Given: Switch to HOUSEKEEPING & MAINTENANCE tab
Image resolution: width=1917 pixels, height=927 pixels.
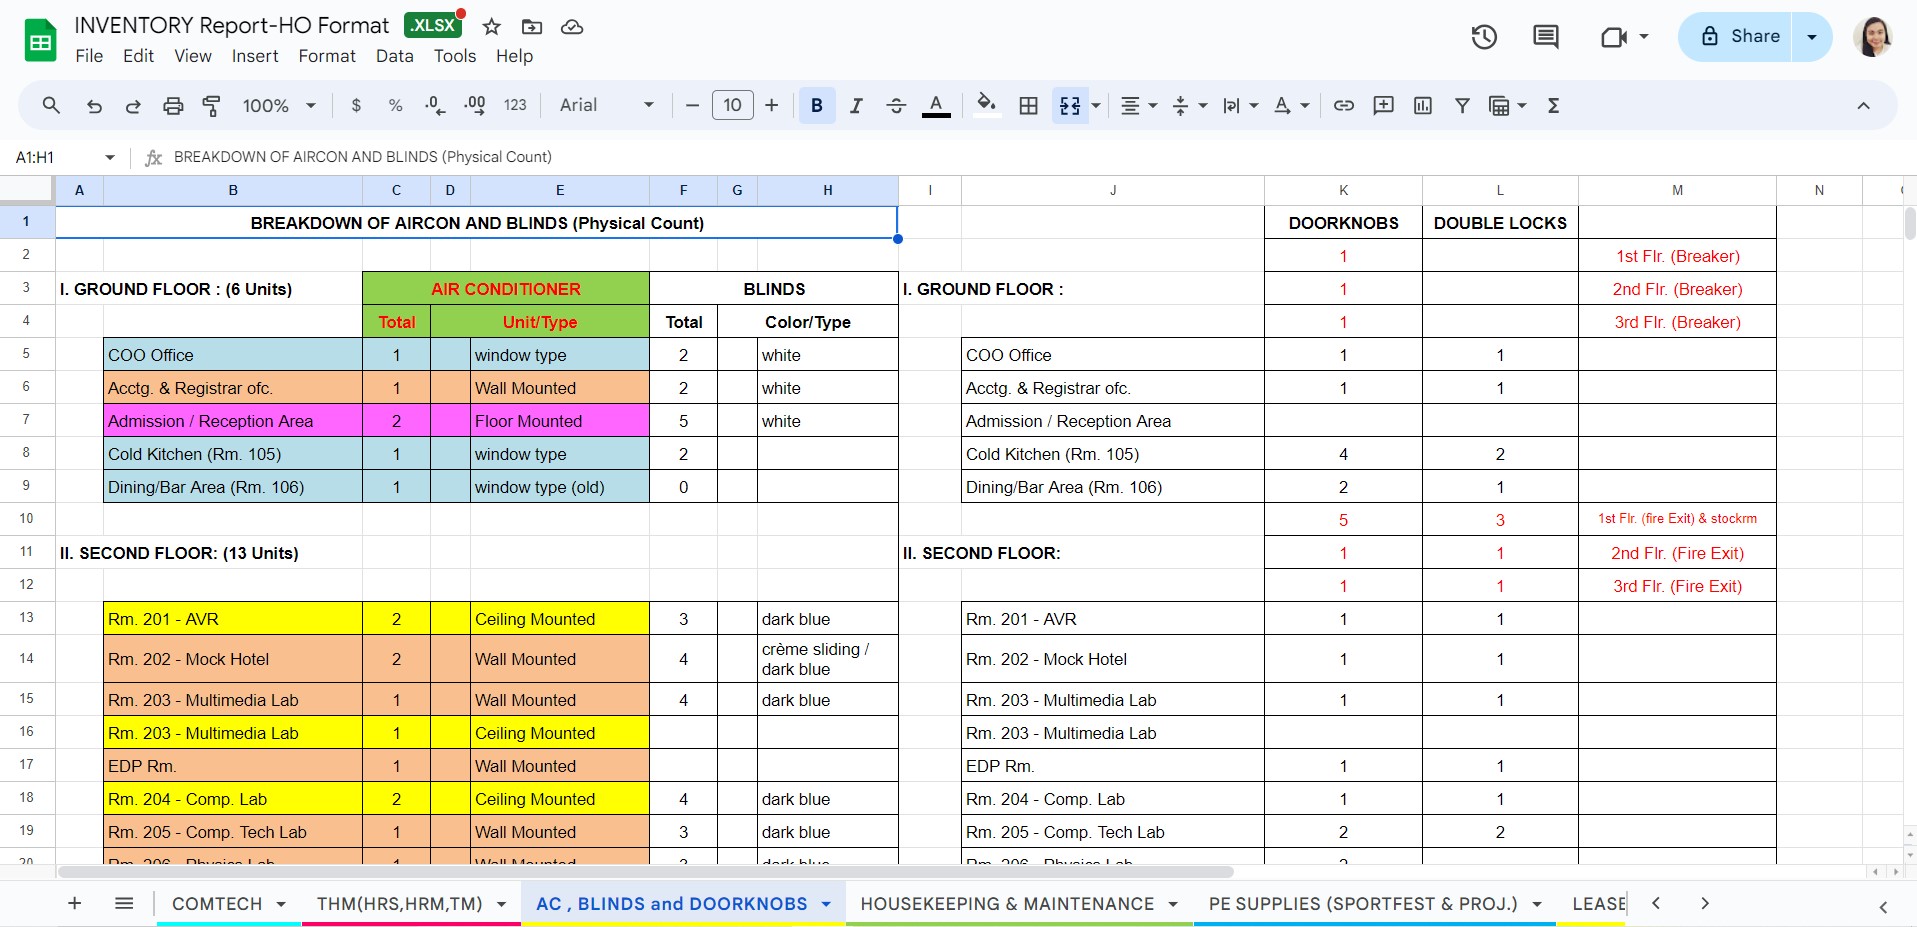Looking at the screenshot, I should [1019, 904].
